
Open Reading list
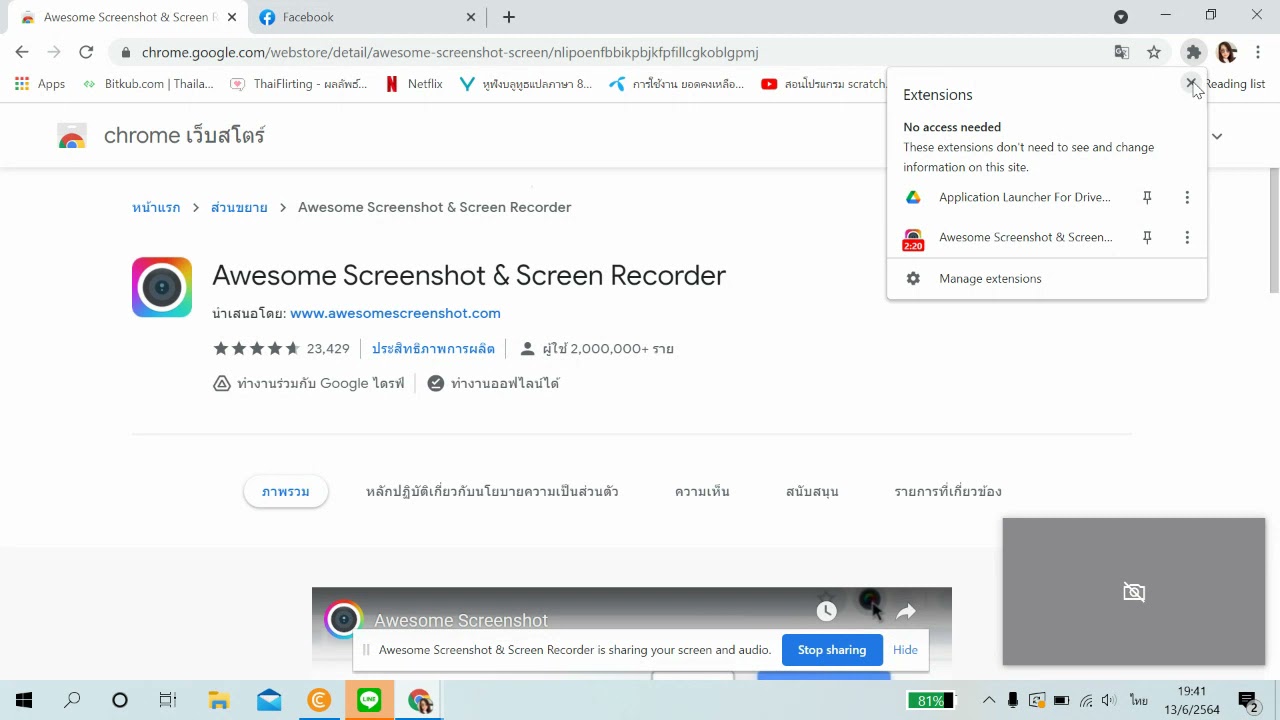click(x=1235, y=84)
